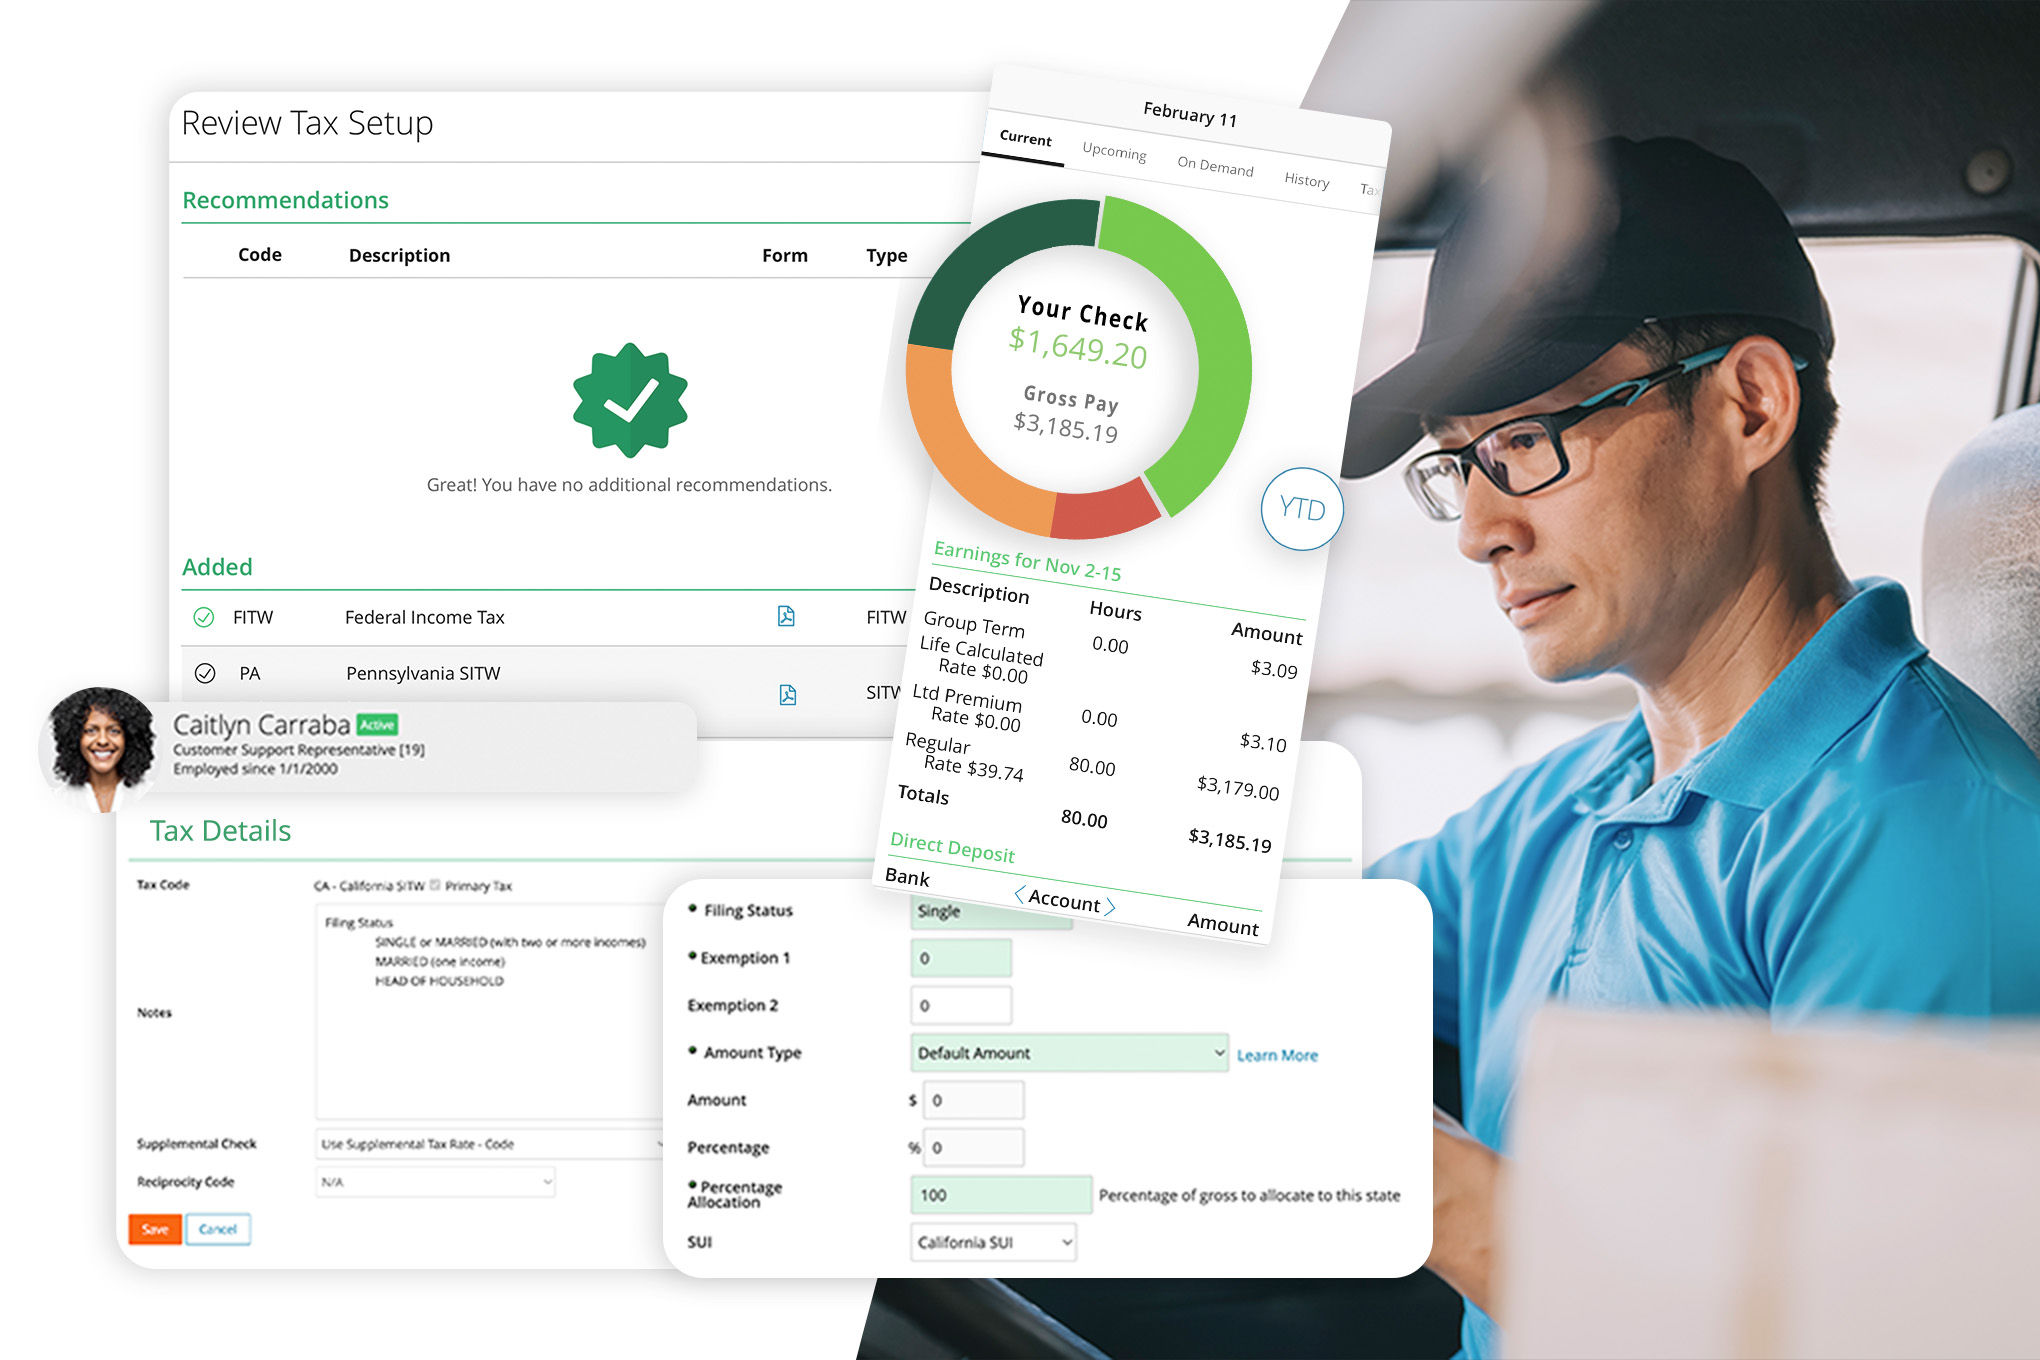
Task: Open the Filing Status dropdown showing Single
Action: [991, 911]
